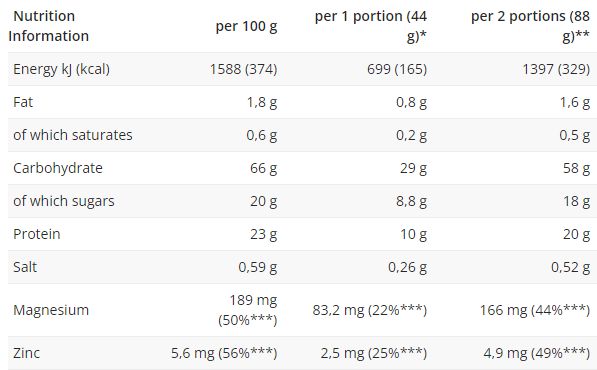Select the Protein row label
597x370 pixels.
[37, 234]
